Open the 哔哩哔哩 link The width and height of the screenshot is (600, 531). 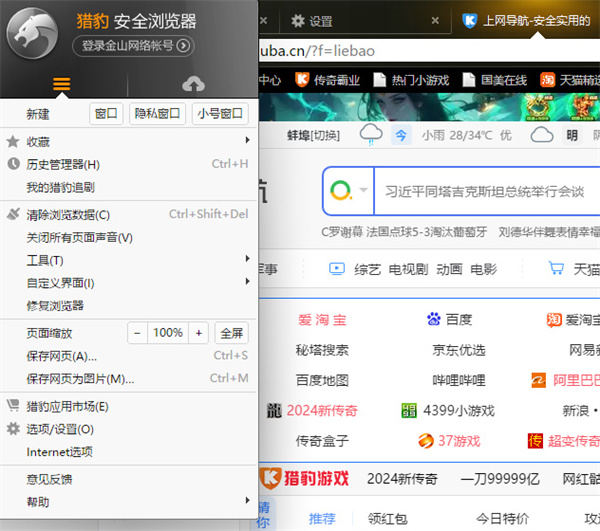point(459,380)
